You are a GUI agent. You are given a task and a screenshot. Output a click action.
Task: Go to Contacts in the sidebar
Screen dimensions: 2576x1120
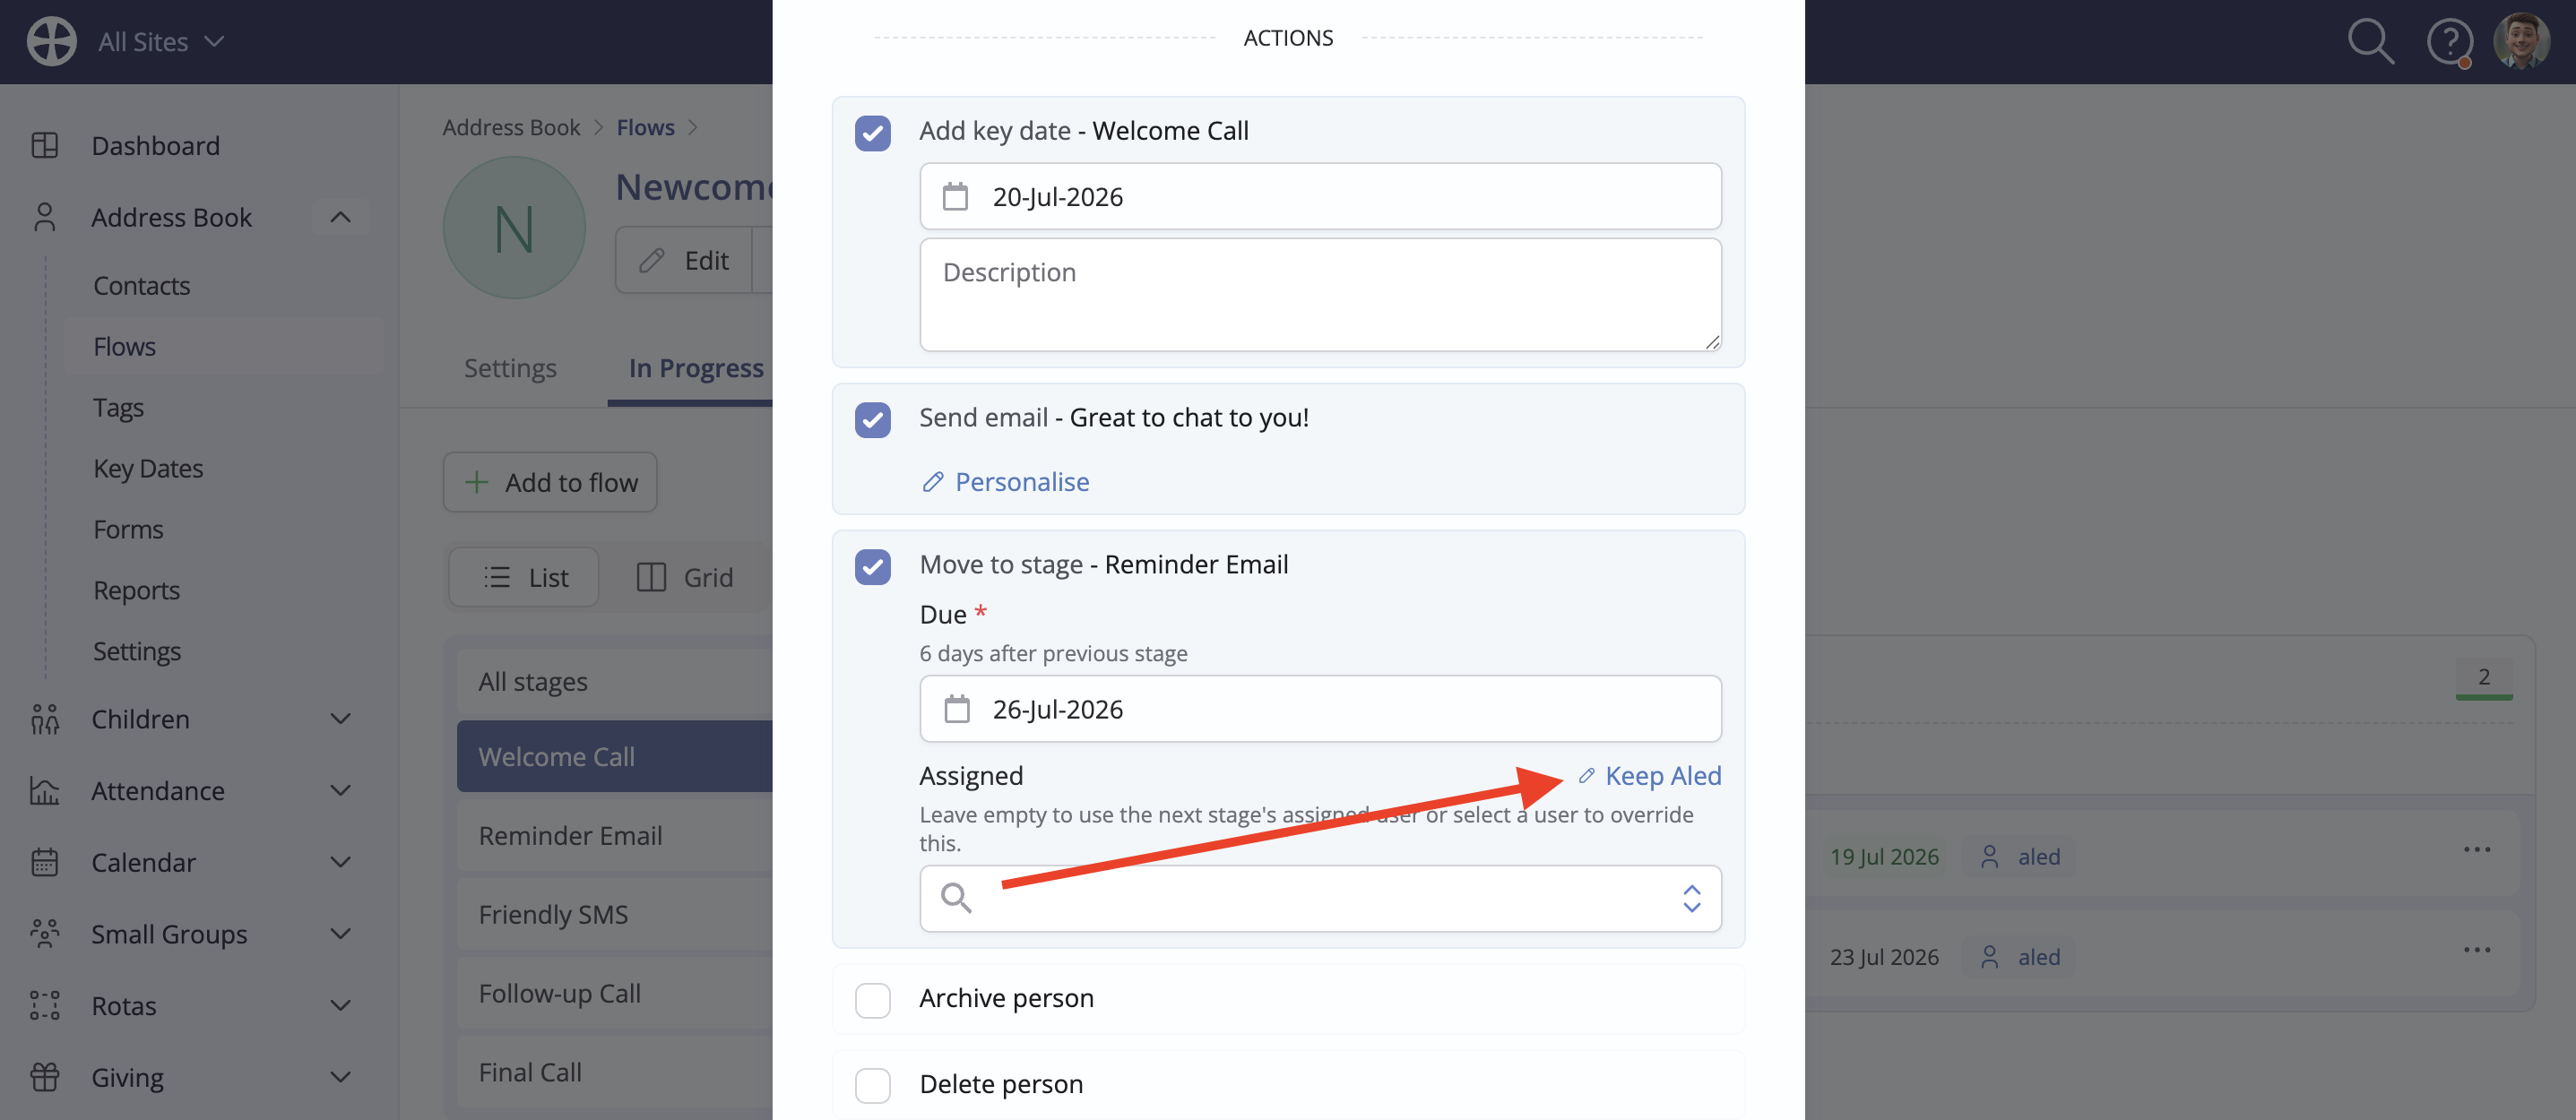pos(141,285)
